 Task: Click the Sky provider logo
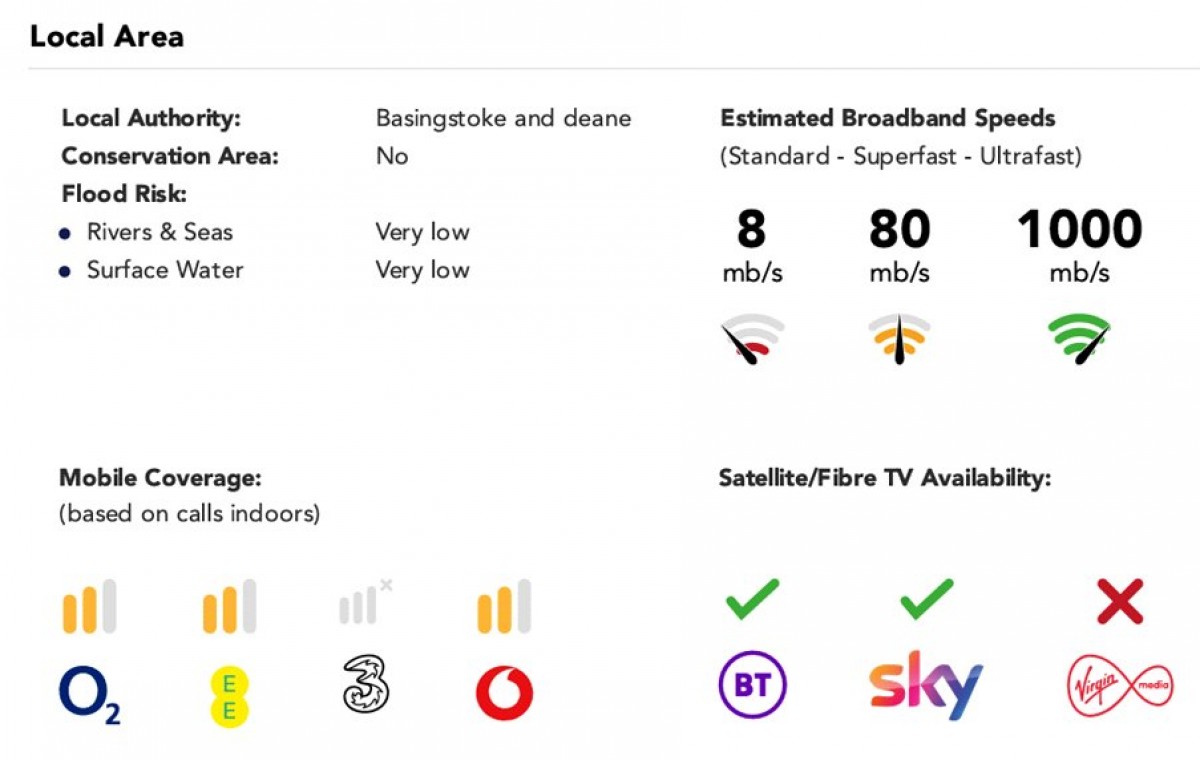tap(926, 685)
